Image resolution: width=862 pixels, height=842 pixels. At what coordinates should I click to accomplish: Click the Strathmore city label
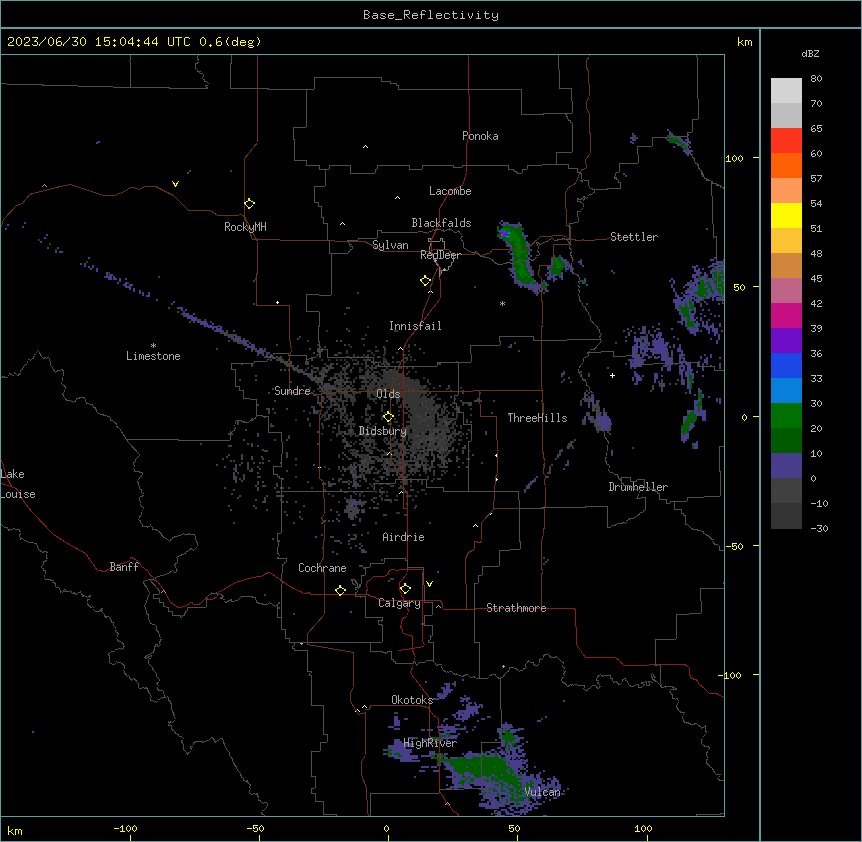[516, 608]
